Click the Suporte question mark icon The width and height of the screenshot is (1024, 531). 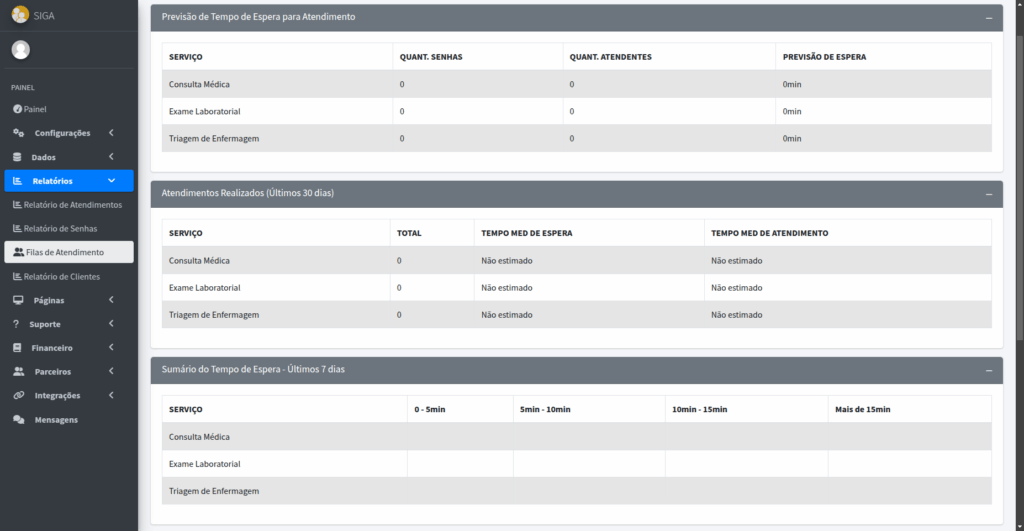[x=16, y=324]
